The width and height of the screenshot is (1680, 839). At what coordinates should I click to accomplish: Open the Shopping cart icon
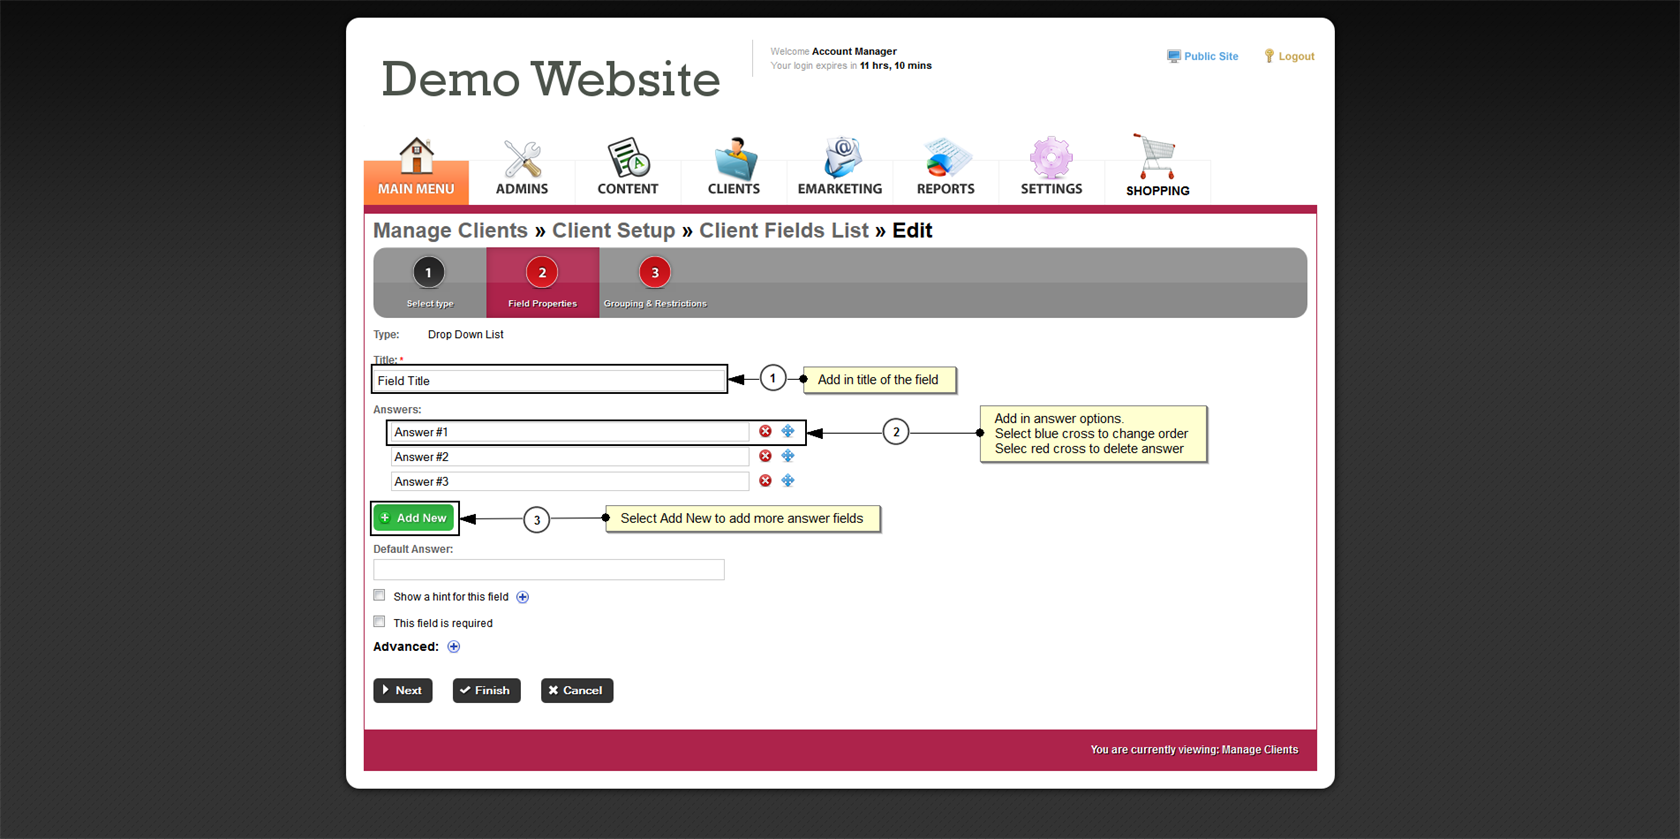1157,160
